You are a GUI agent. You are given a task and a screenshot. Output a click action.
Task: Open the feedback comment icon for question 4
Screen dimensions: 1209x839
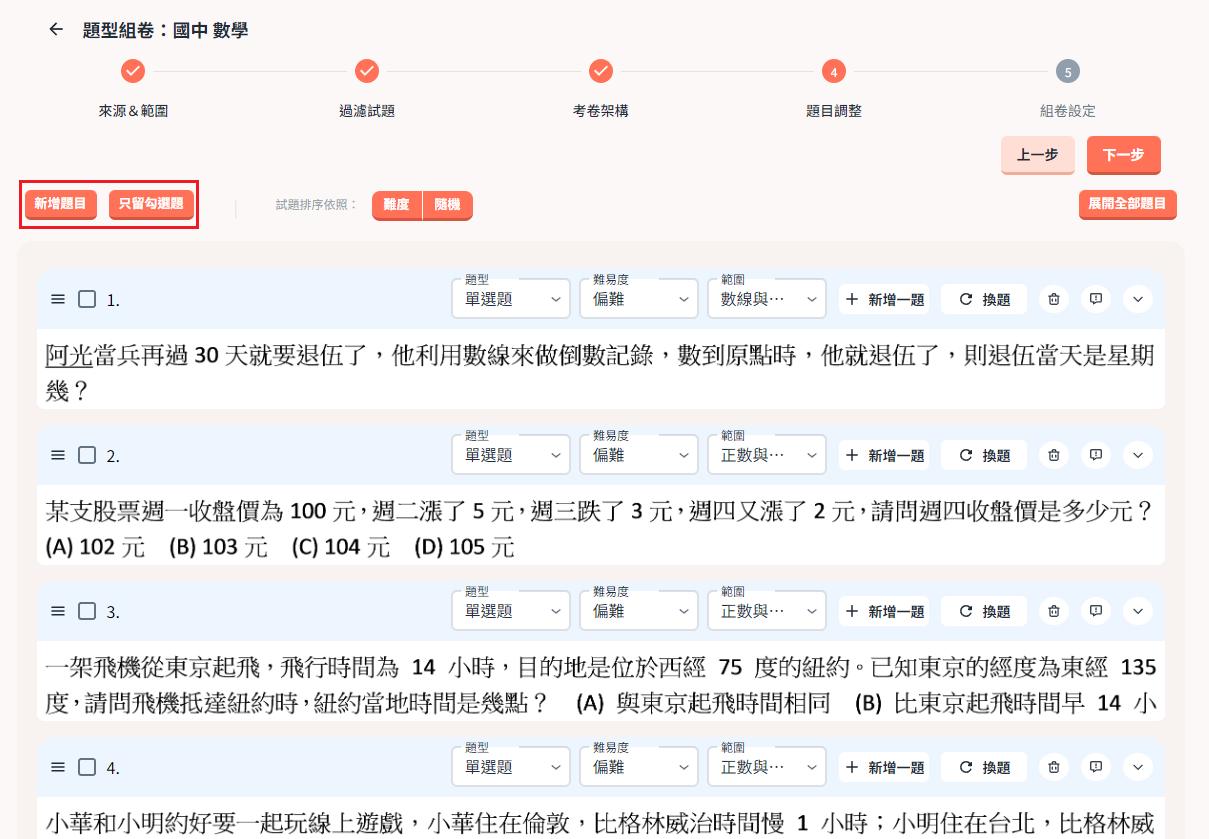(x=1096, y=767)
